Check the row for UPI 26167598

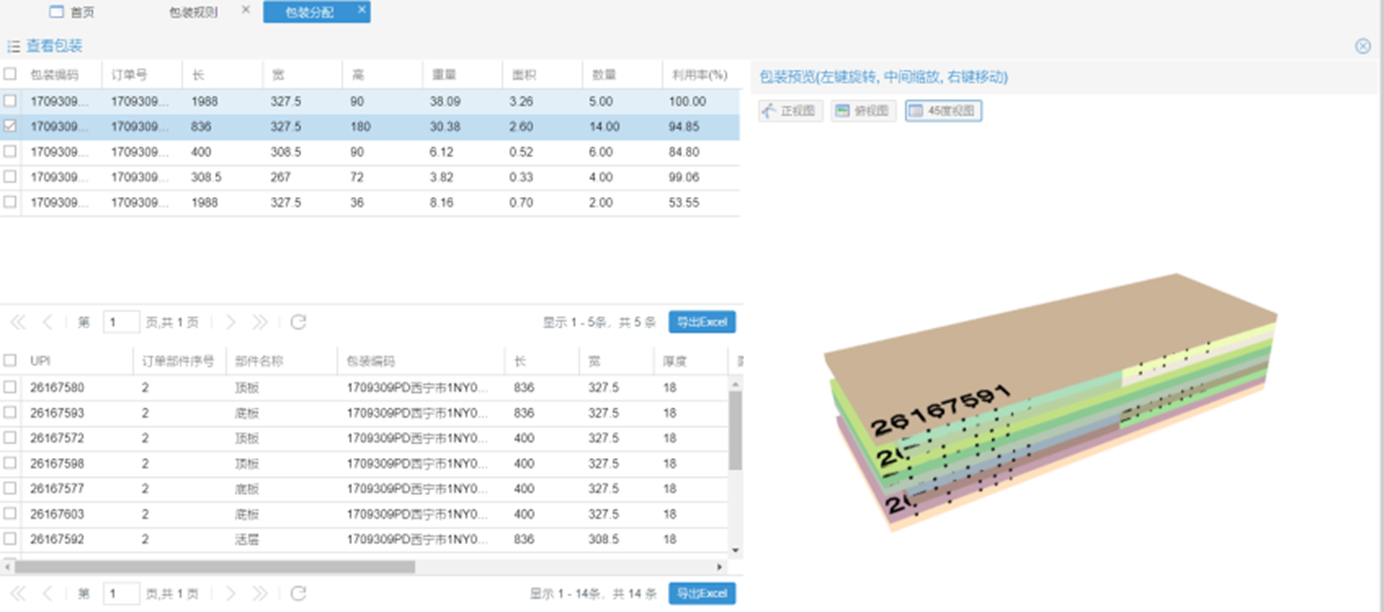click(x=10, y=464)
